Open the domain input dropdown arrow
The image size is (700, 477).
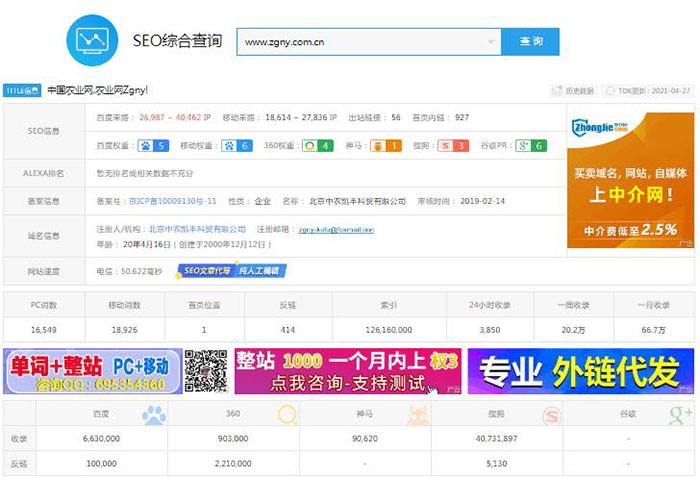(491, 42)
